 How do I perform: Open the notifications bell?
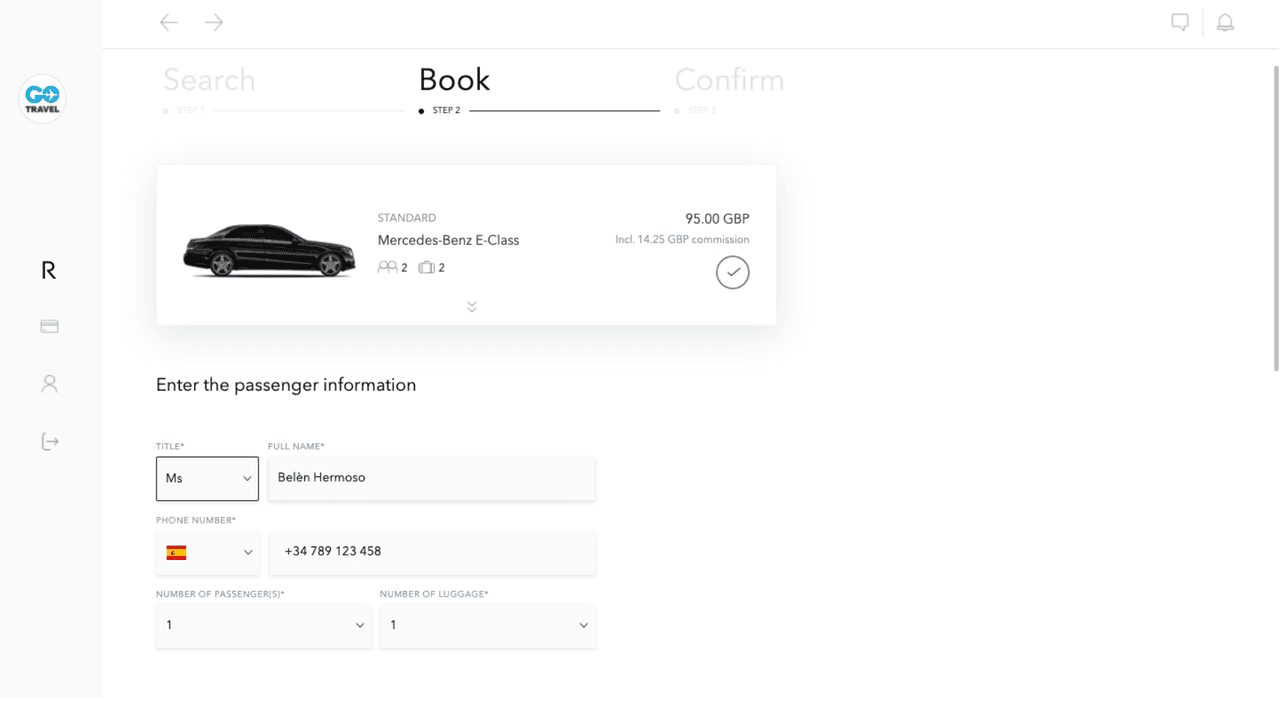[1225, 22]
